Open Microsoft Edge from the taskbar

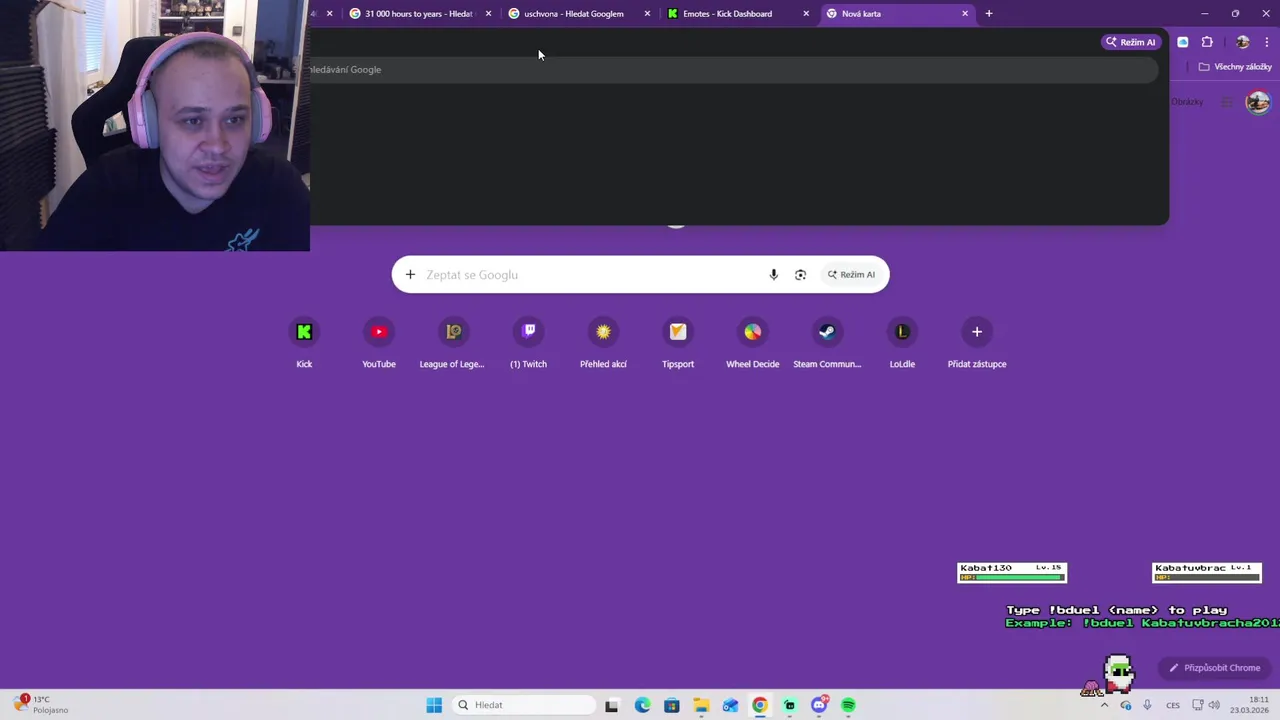(642, 705)
